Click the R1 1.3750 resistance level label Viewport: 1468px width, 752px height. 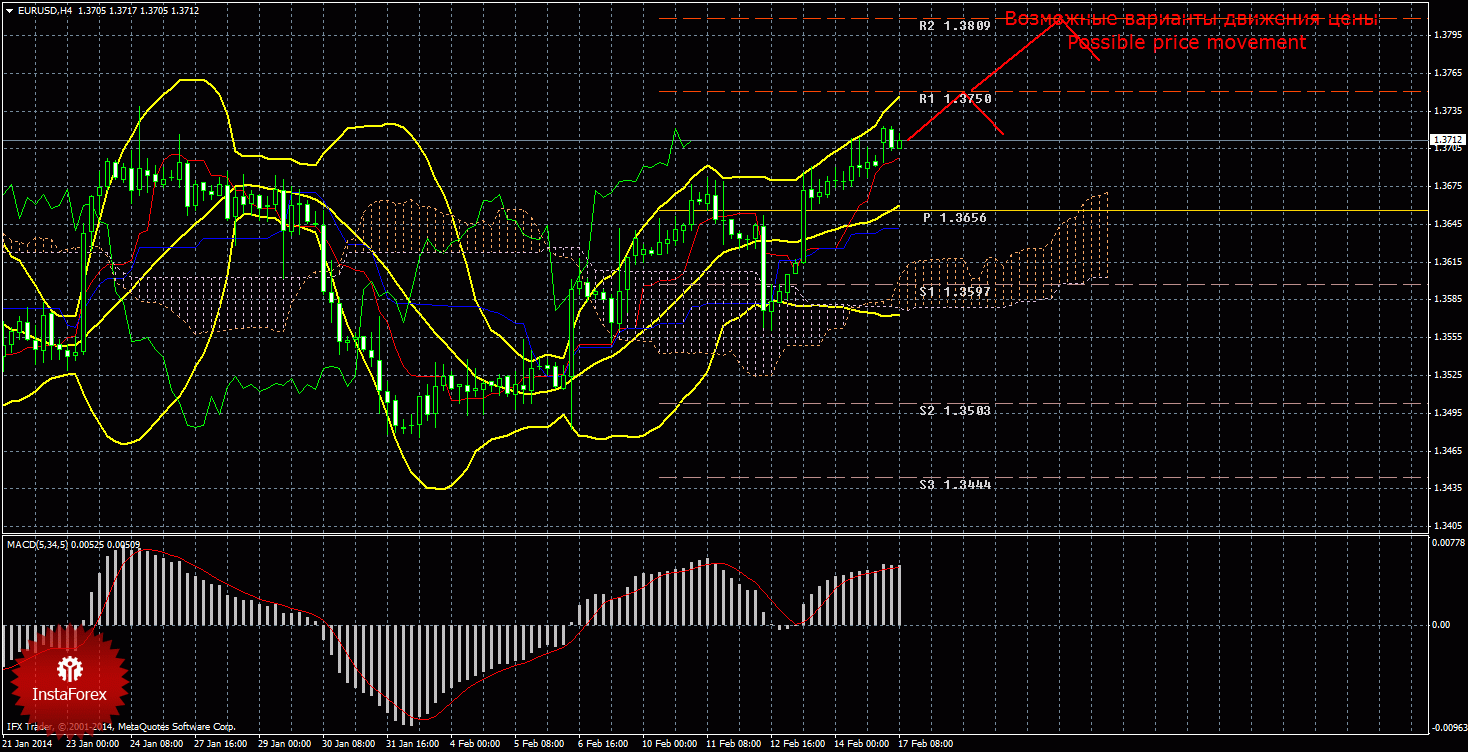point(955,99)
